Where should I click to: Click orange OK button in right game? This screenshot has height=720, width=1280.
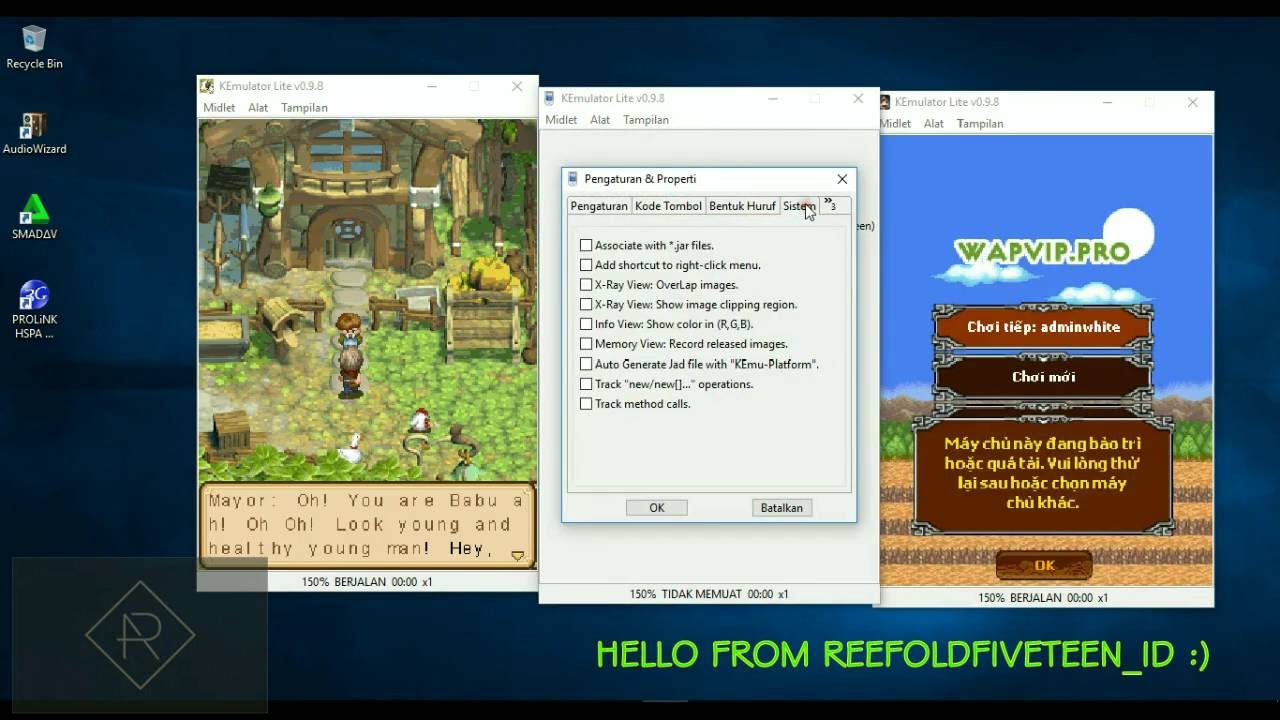point(1044,566)
